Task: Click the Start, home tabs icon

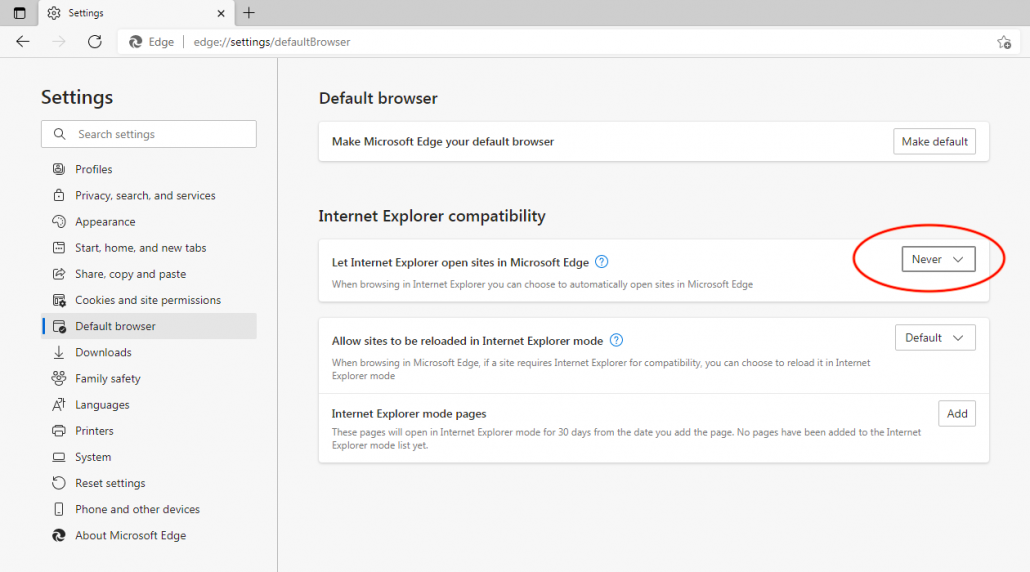Action: point(59,248)
